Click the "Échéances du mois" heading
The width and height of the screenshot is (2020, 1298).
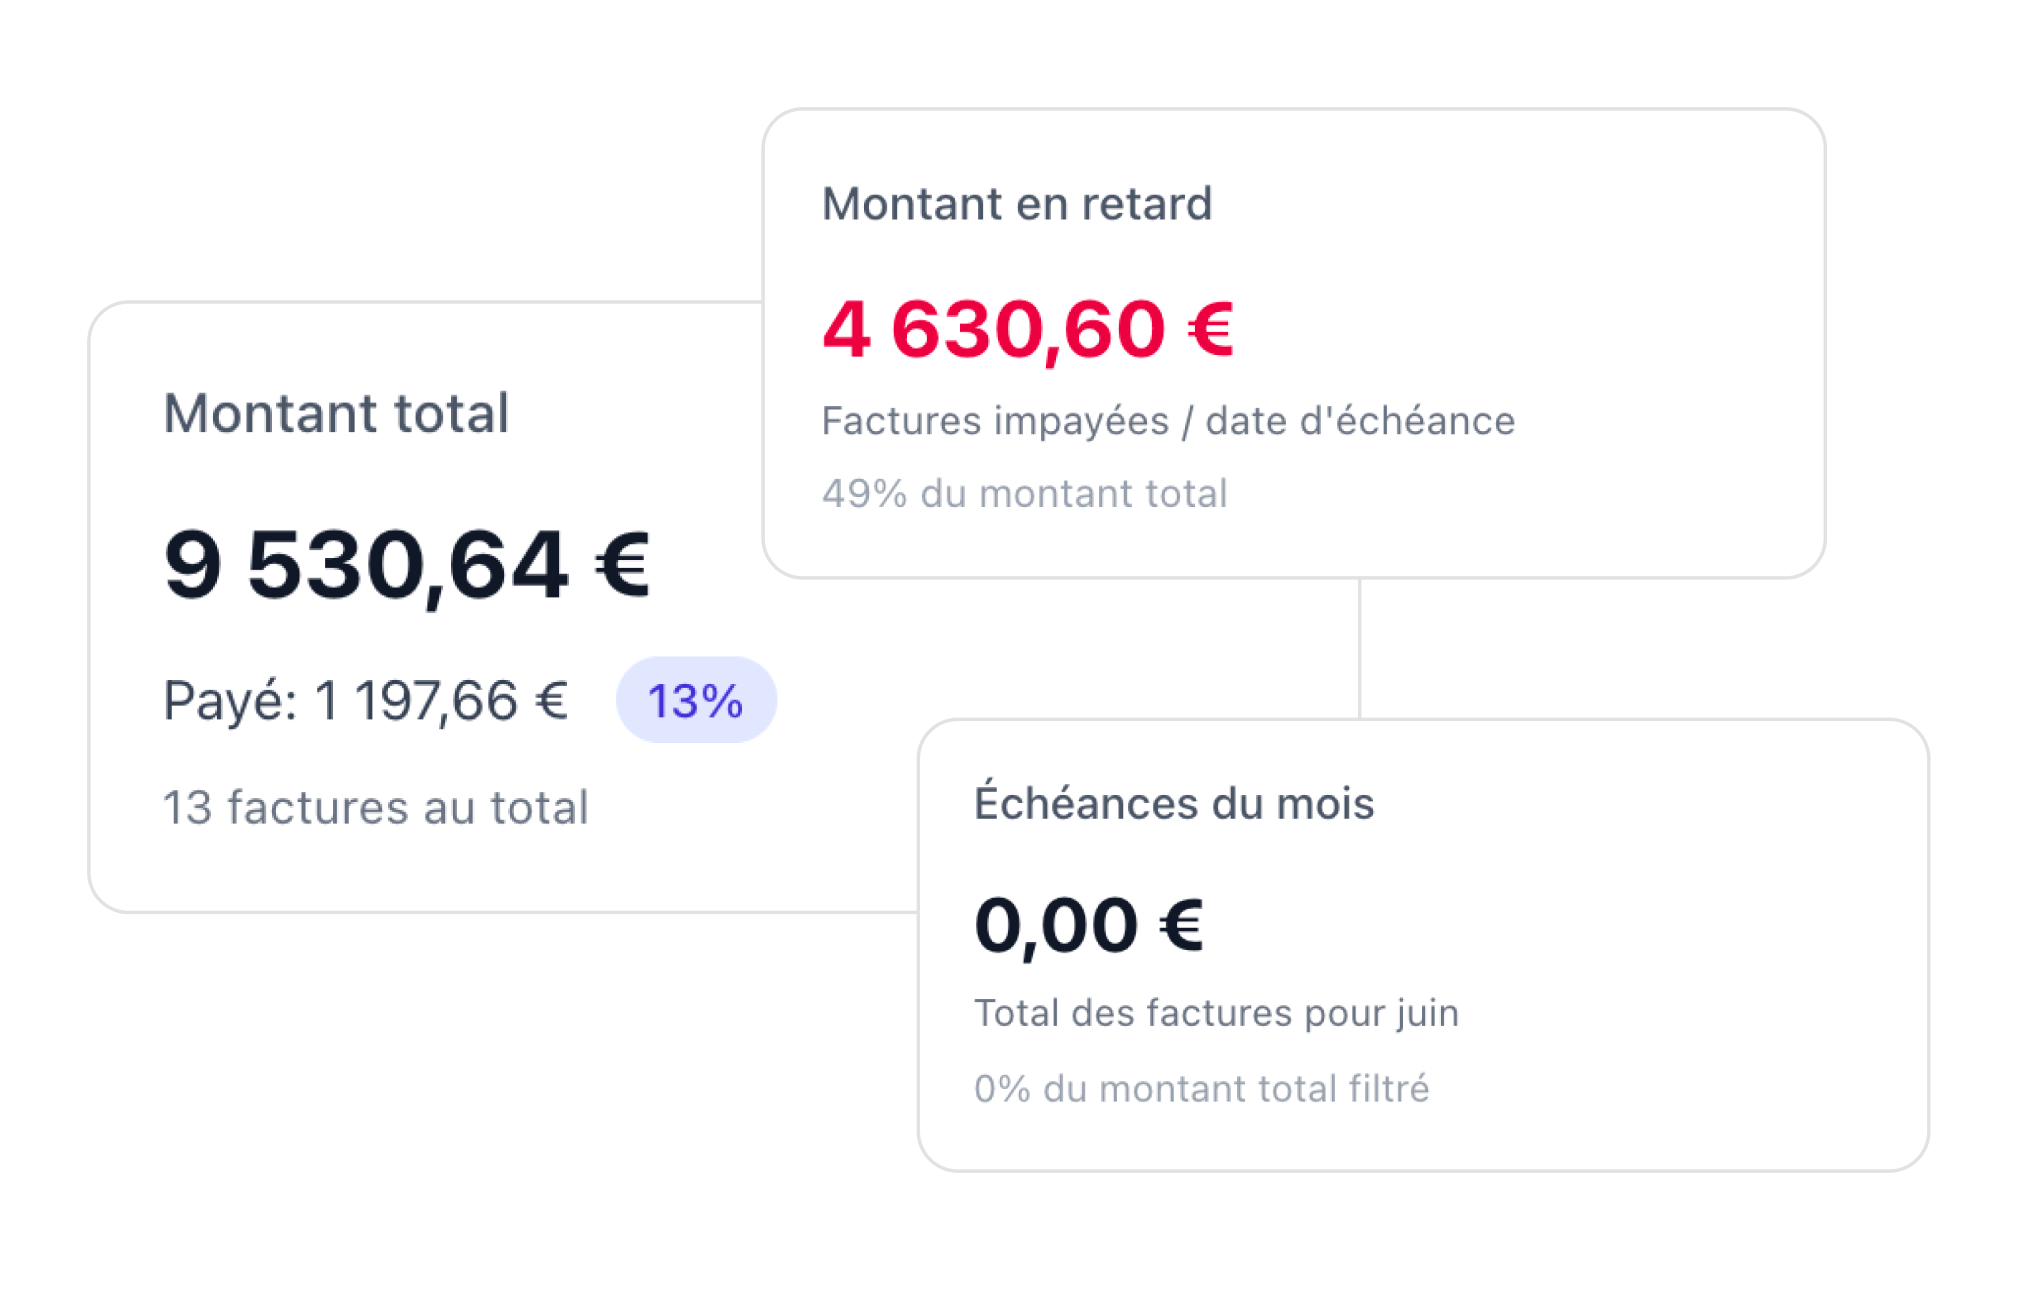(x=1173, y=803)
